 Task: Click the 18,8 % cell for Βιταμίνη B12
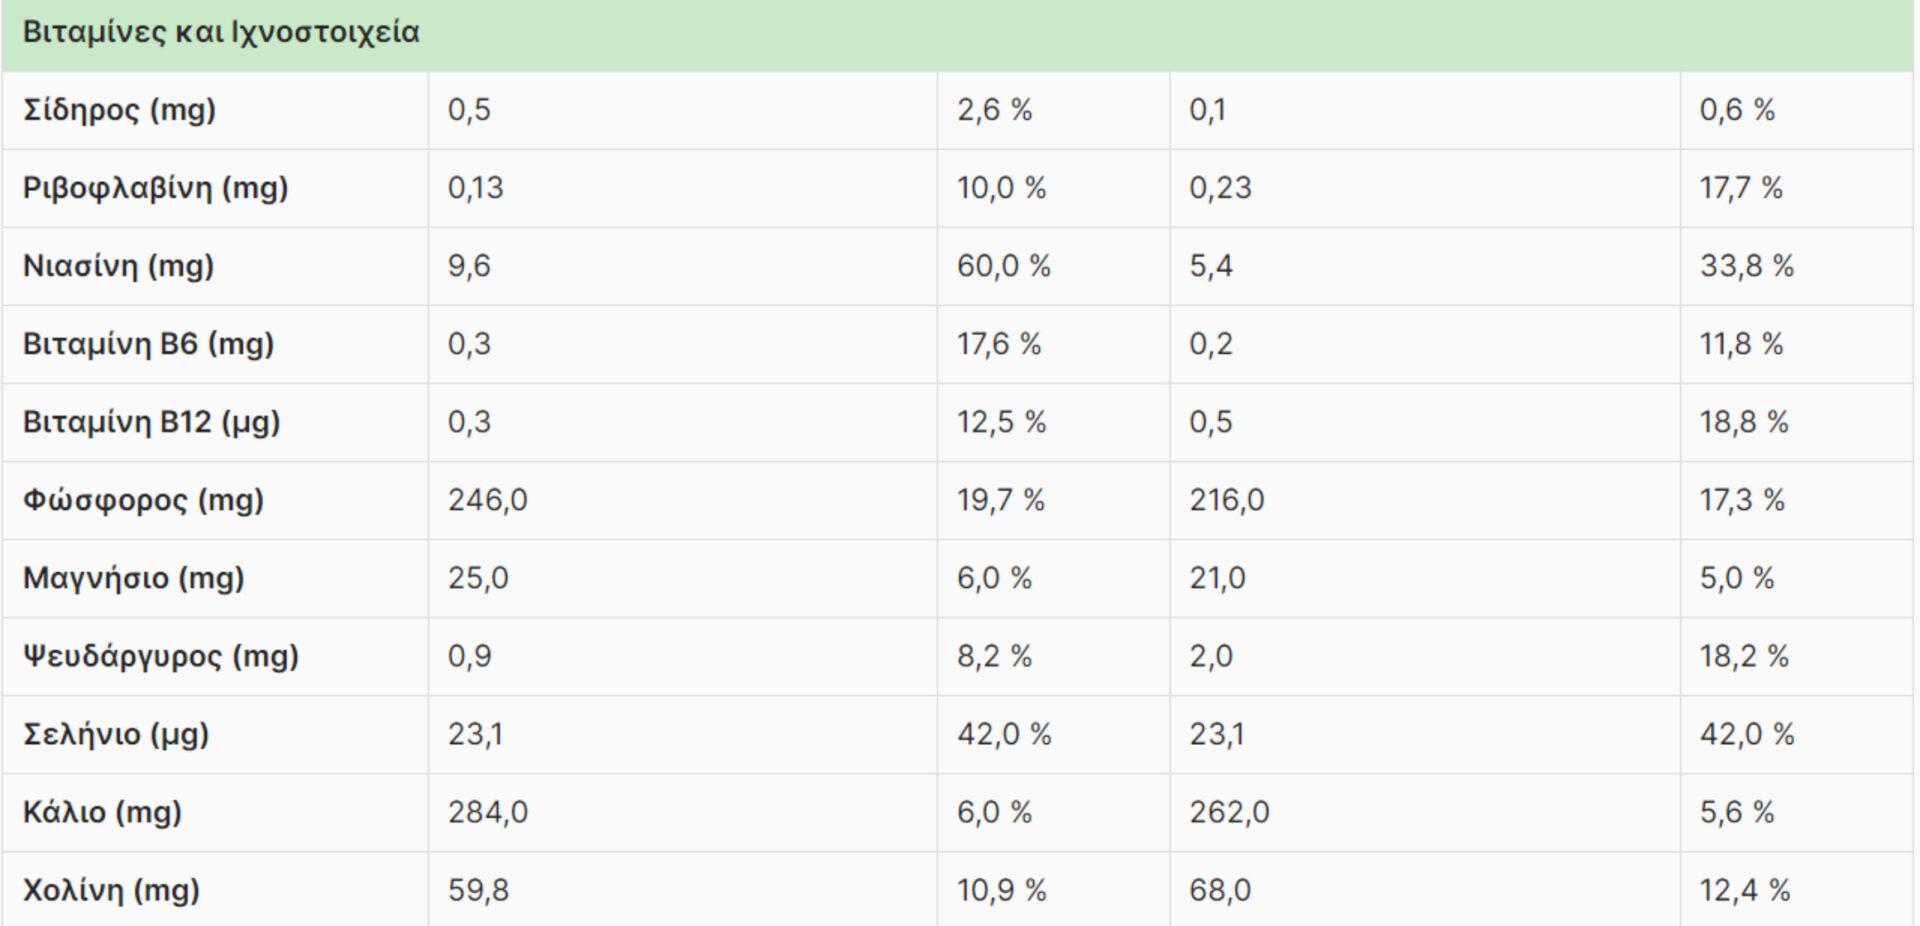point(1743,422)
